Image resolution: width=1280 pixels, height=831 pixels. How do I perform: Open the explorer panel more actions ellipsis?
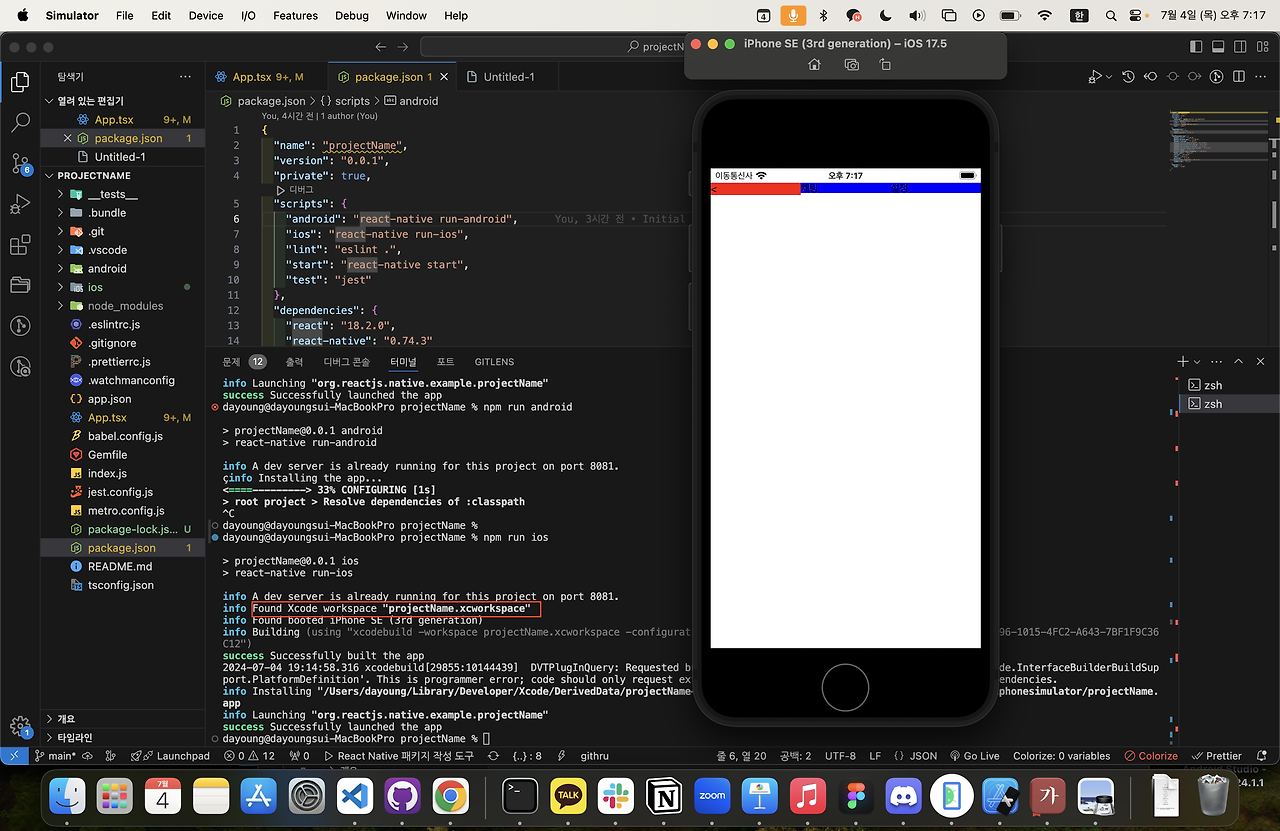pos(185,77)
